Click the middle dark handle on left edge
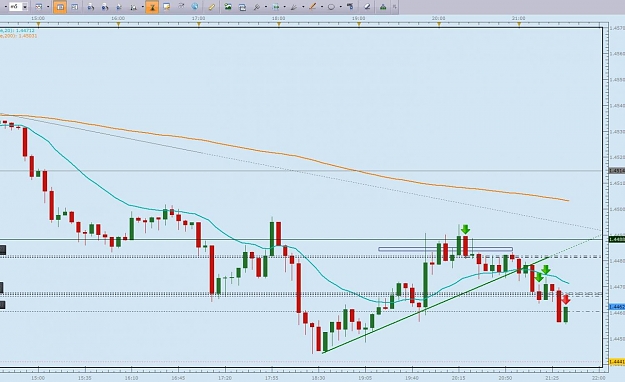Screen dimensions: 625x382 (x=2, y=287)
